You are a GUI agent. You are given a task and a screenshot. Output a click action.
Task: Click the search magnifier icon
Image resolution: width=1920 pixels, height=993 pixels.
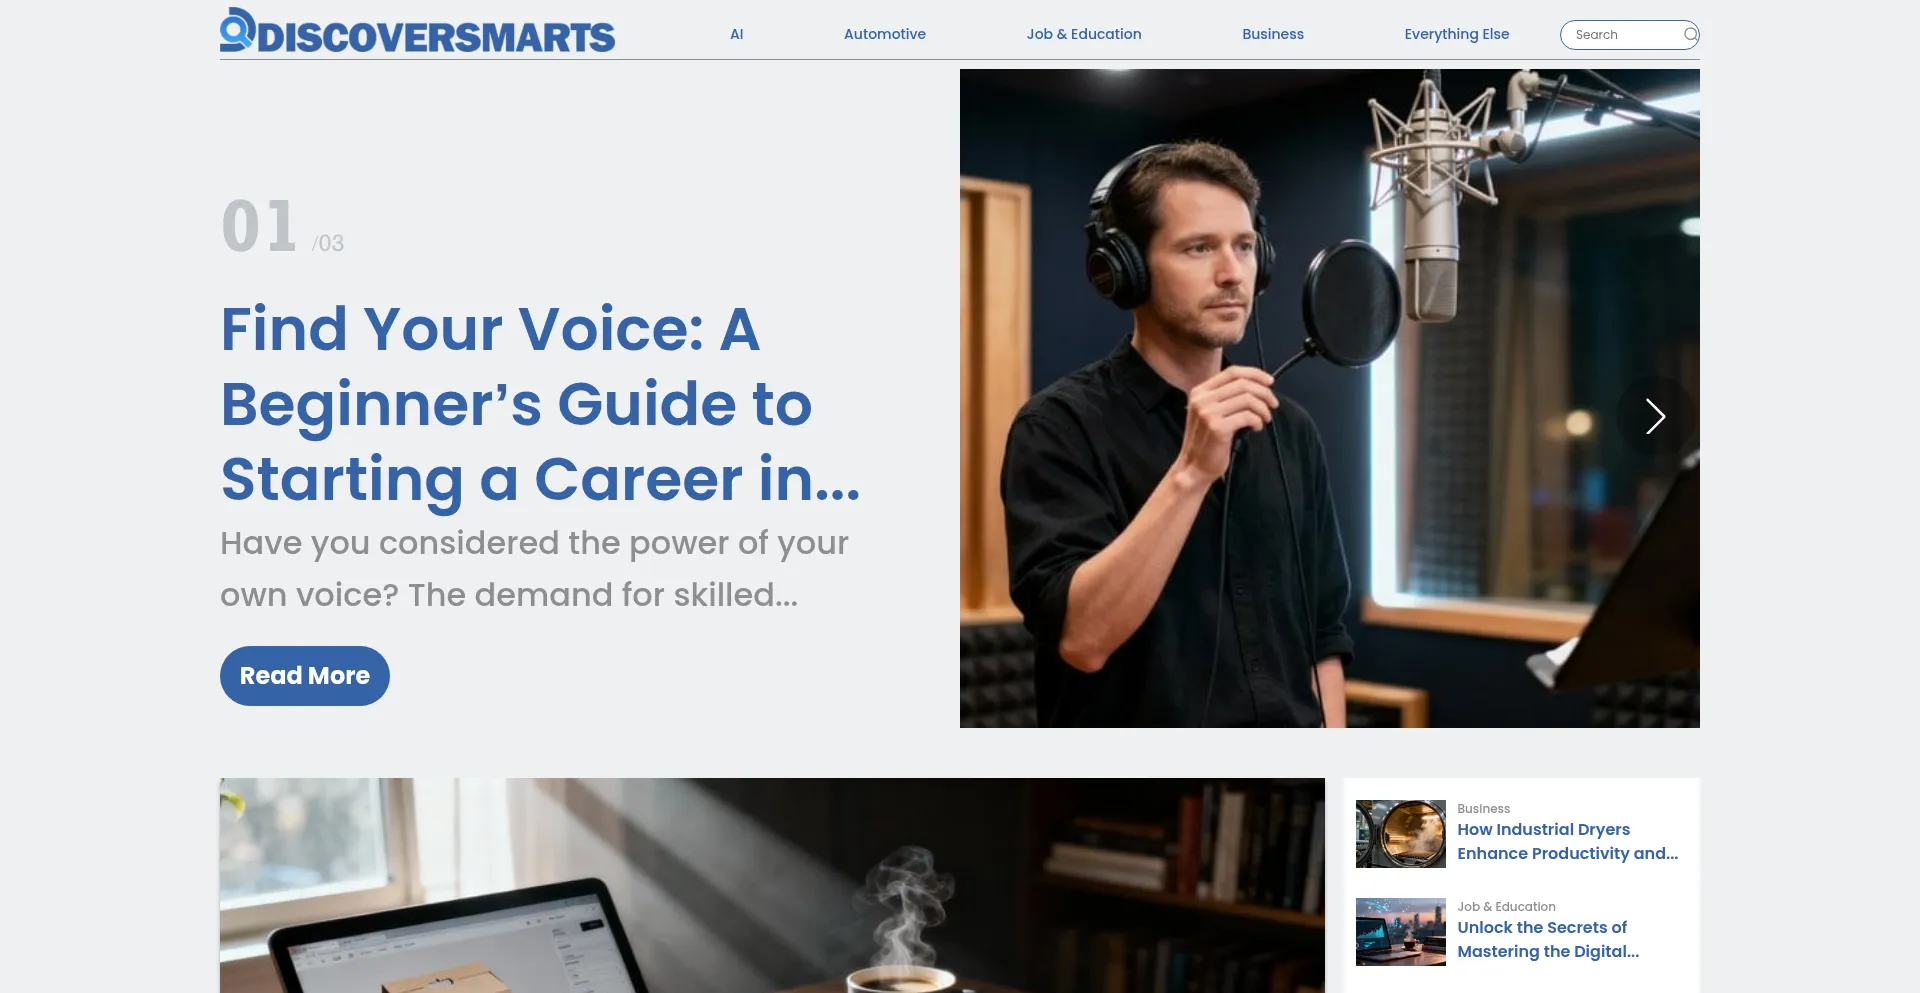coord(1689,35)
